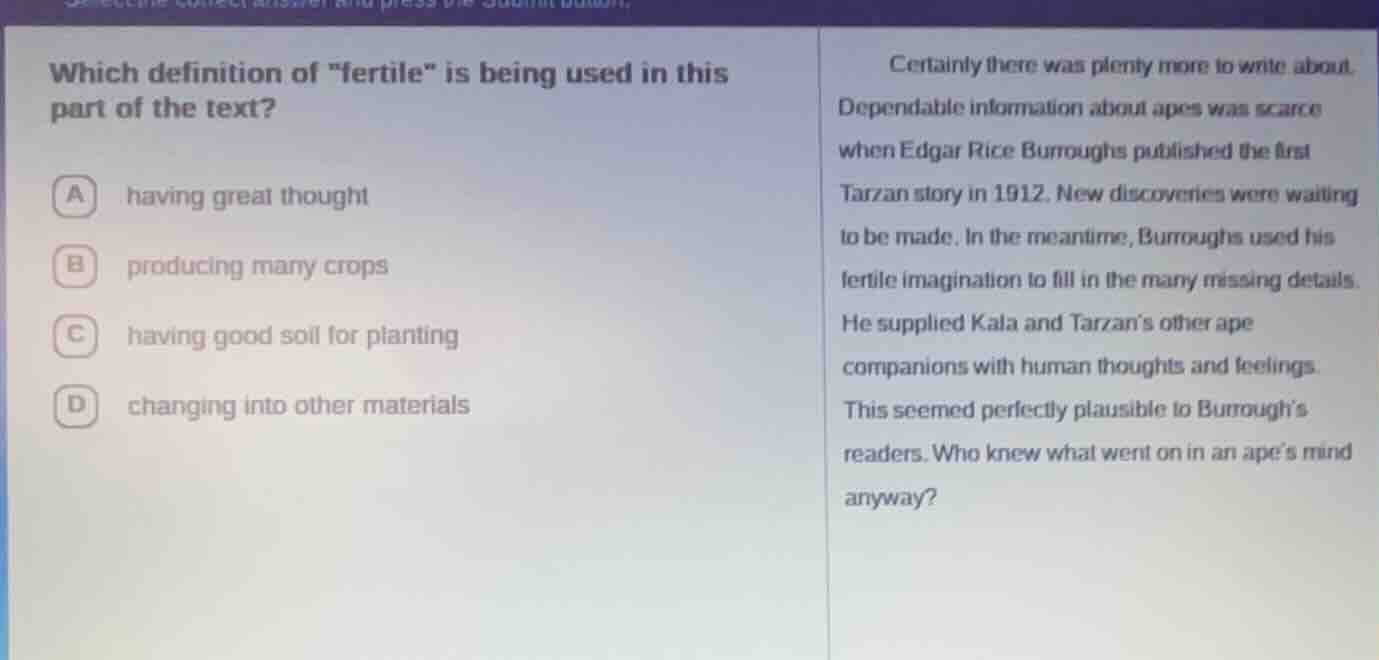Click the year '1912' in the passage
The image size is (1379, 660).
click(1020, 195)
